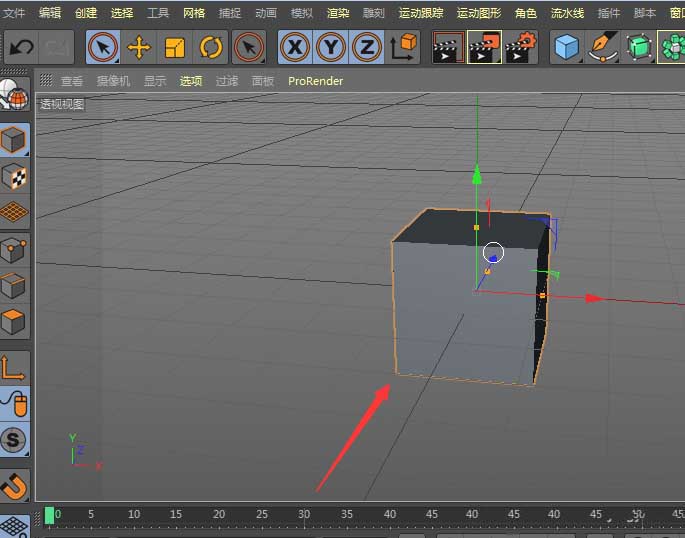Image resolution: width=685 pixels, height=538 pixels.
Task: Toggle viewport Solo S button
Action: pos(14,439)
